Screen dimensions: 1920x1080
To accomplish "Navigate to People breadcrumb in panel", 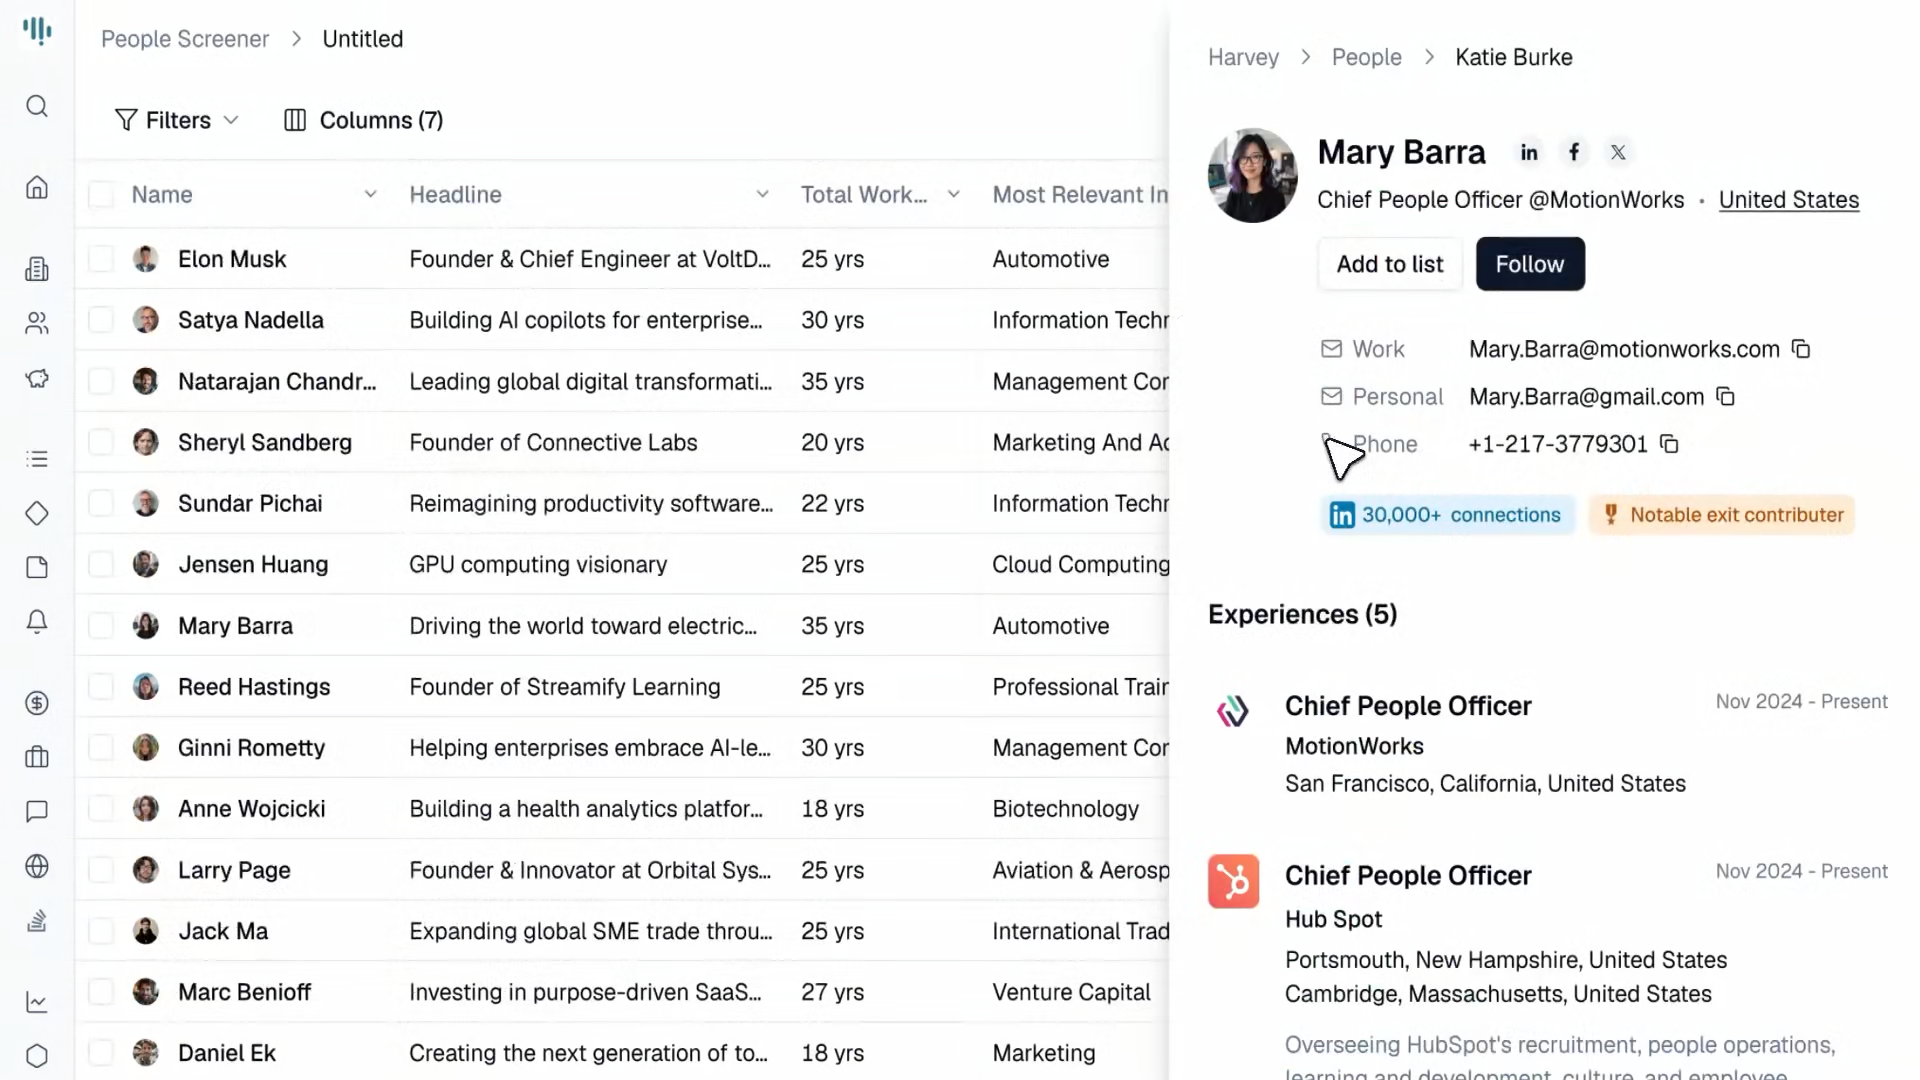I will coord(1366,57).
